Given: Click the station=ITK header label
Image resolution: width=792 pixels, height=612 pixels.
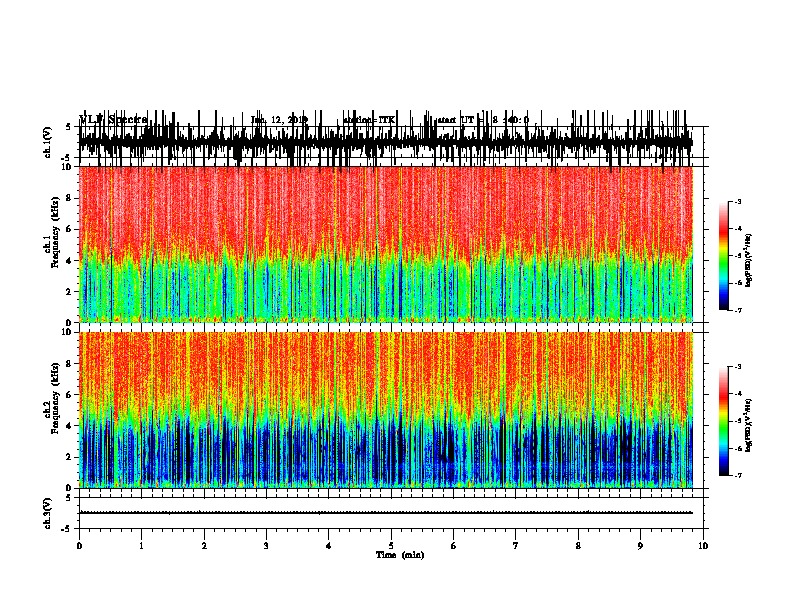Looking at the screenshot, I should 369,120.
